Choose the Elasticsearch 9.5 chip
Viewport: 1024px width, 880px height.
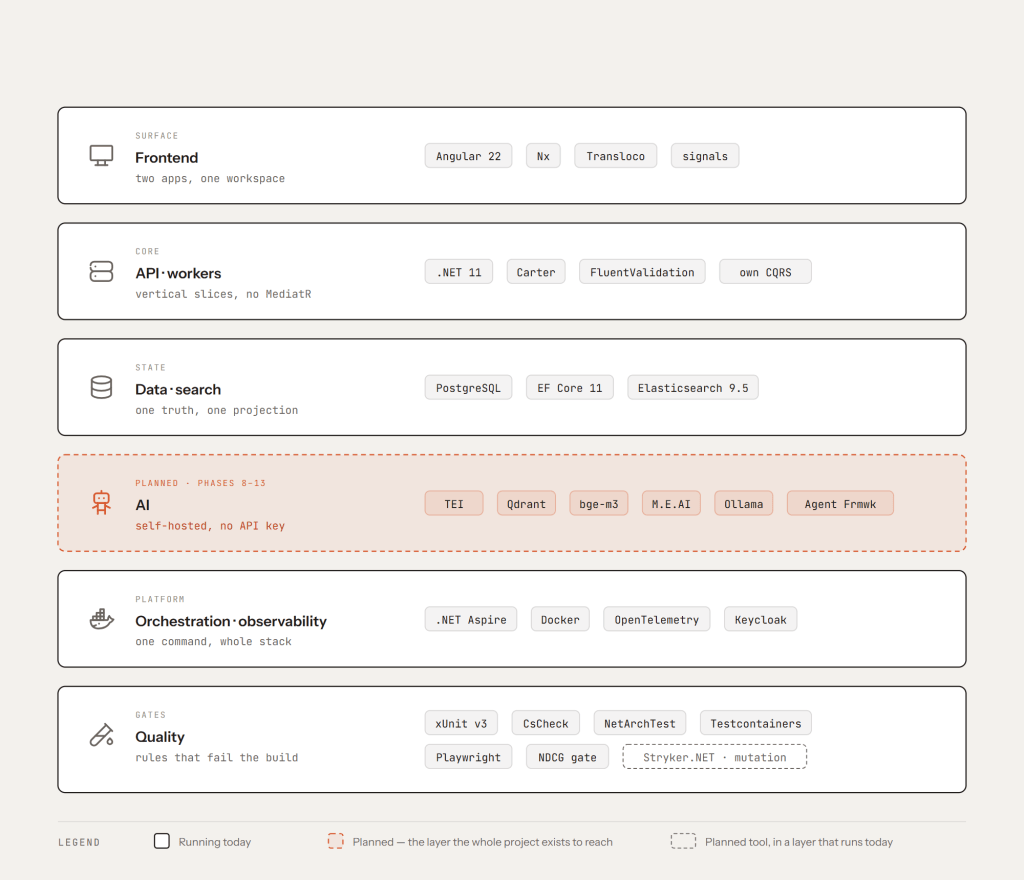pyautogui.click(x=693, y=388)
